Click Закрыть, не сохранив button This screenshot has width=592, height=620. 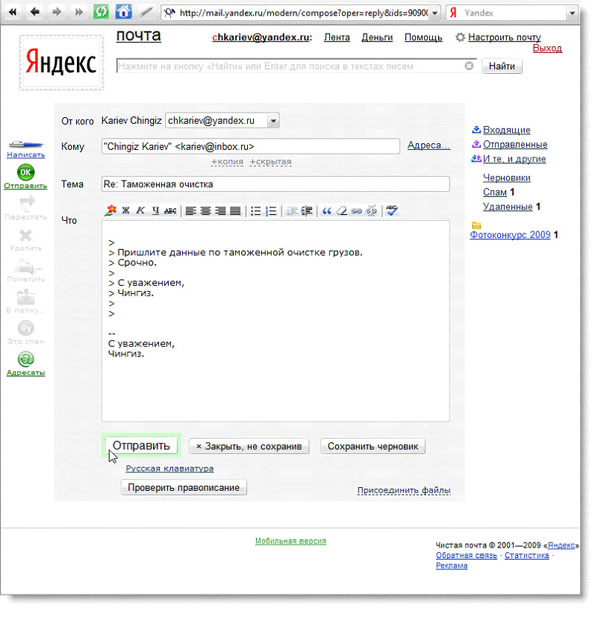tap(249, 446)
